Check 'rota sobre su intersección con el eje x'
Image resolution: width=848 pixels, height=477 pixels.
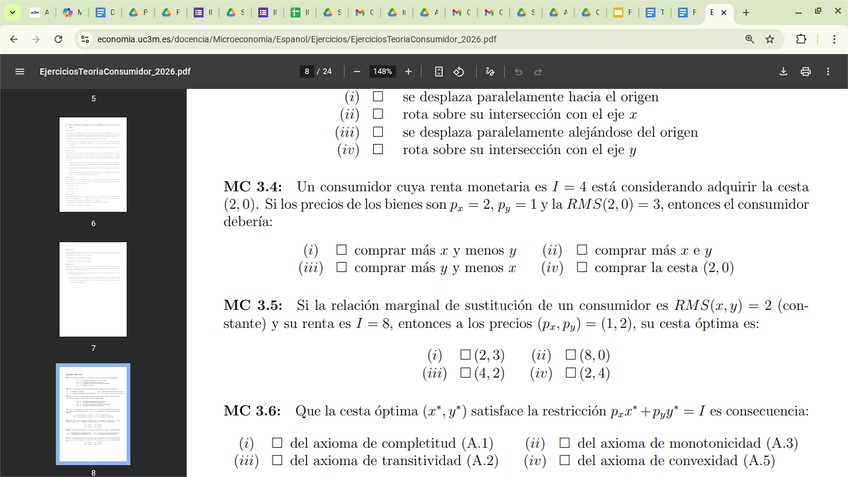pyautogui.click(x=378, y=114)
